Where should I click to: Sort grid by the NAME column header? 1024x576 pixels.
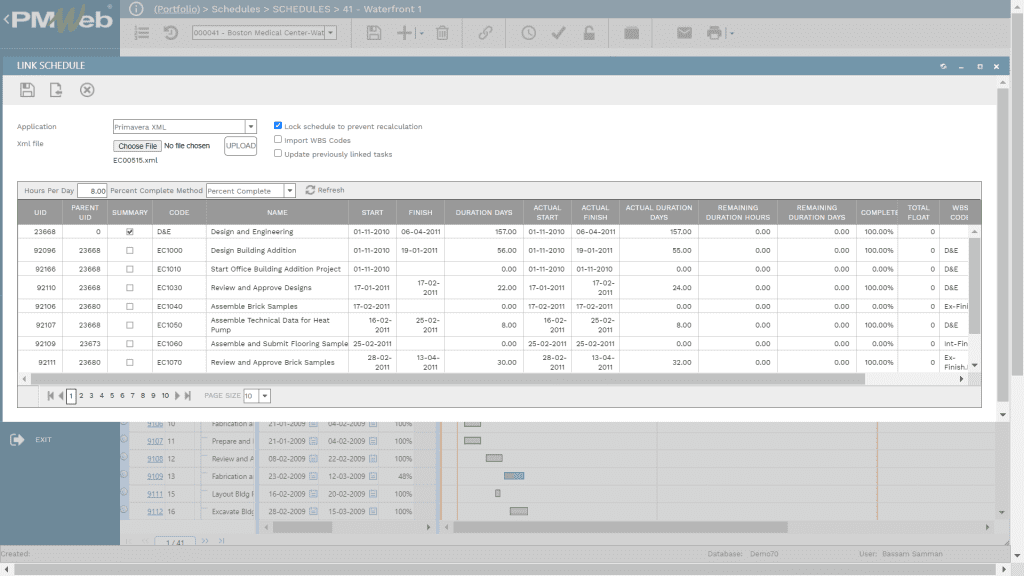277,212
